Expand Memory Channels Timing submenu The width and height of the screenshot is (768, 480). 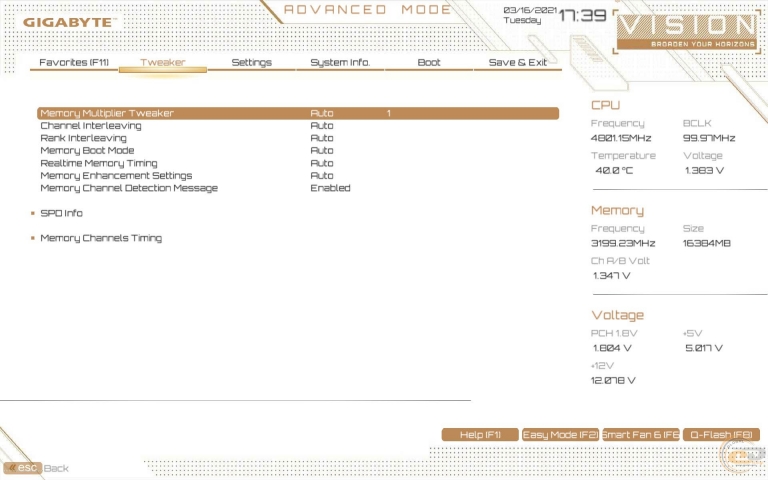click(101, 238)
